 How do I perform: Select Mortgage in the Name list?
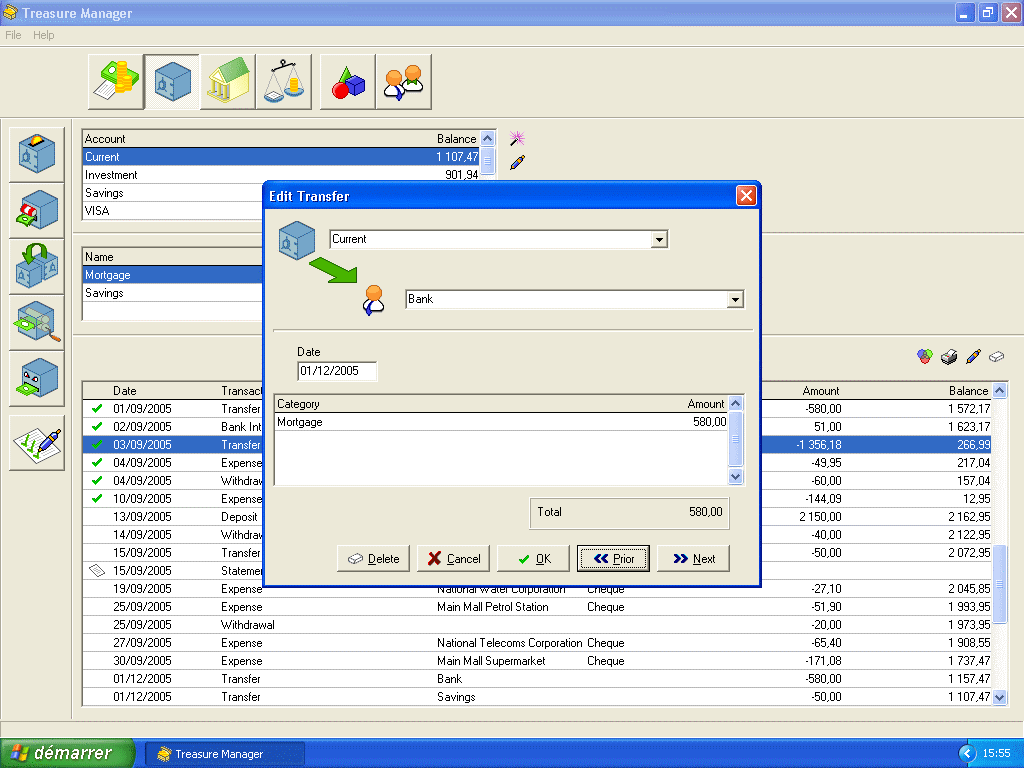coord(173,275)
